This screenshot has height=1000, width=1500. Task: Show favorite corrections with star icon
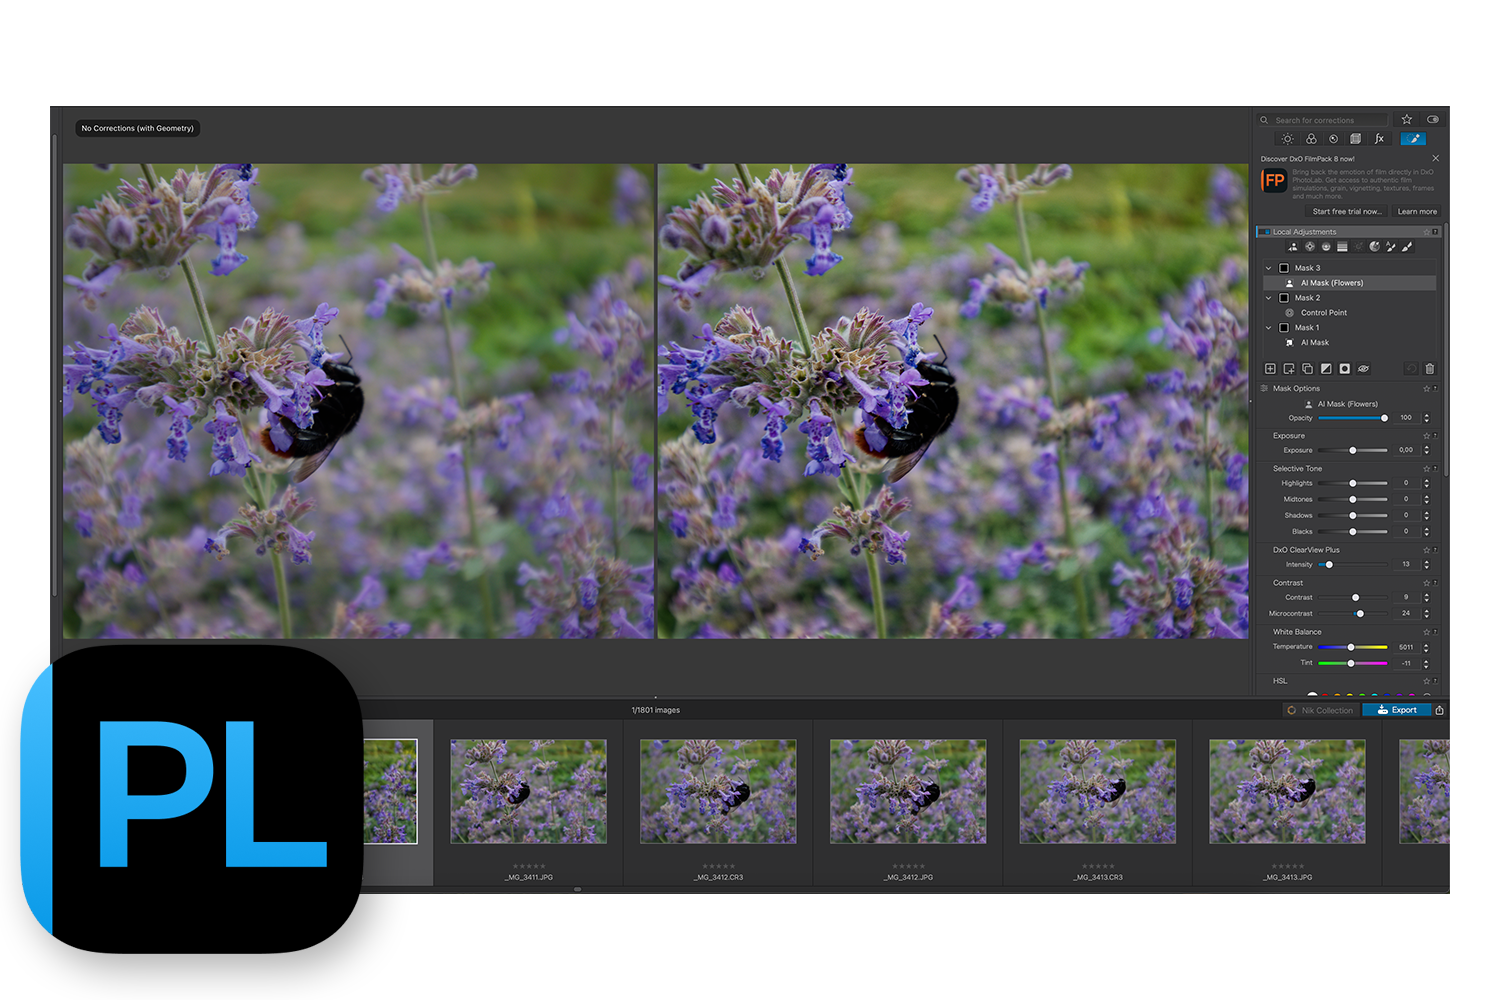1407,119
